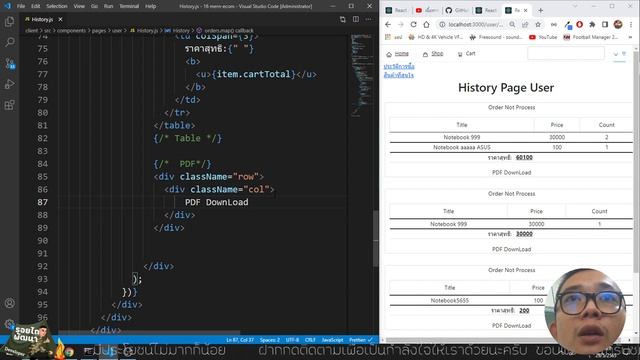The image size is (640, 360).
Task: Switch to the first React browser tab
Action: (x=397, y=10)
